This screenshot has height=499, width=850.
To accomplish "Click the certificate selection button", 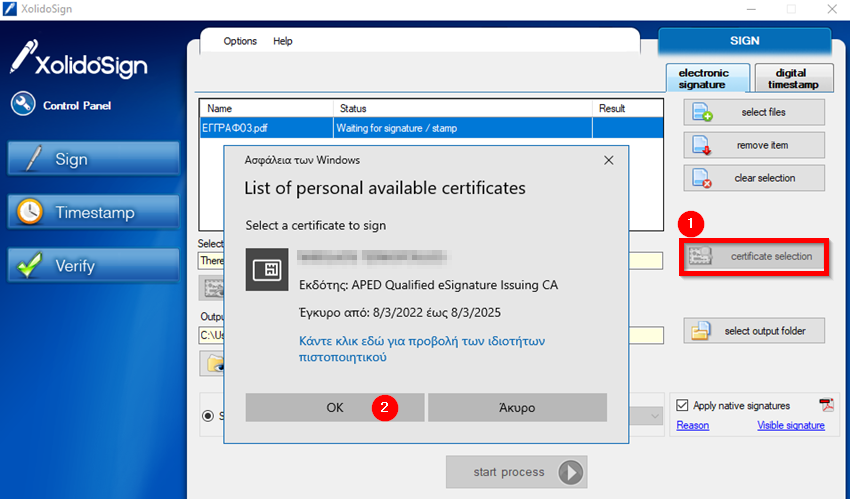I will click(x=754, y=257).
